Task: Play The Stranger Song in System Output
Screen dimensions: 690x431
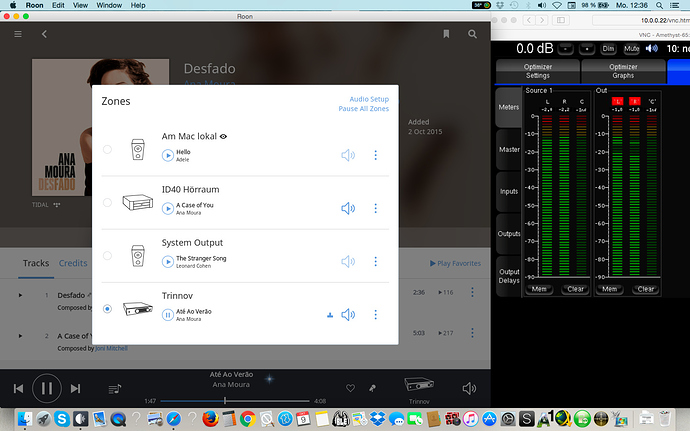Action: tap(168, 262)
